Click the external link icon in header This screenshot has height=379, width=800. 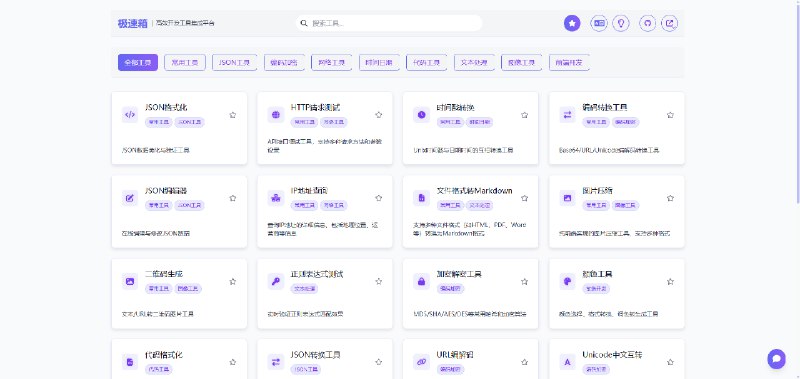pos(670,23)
